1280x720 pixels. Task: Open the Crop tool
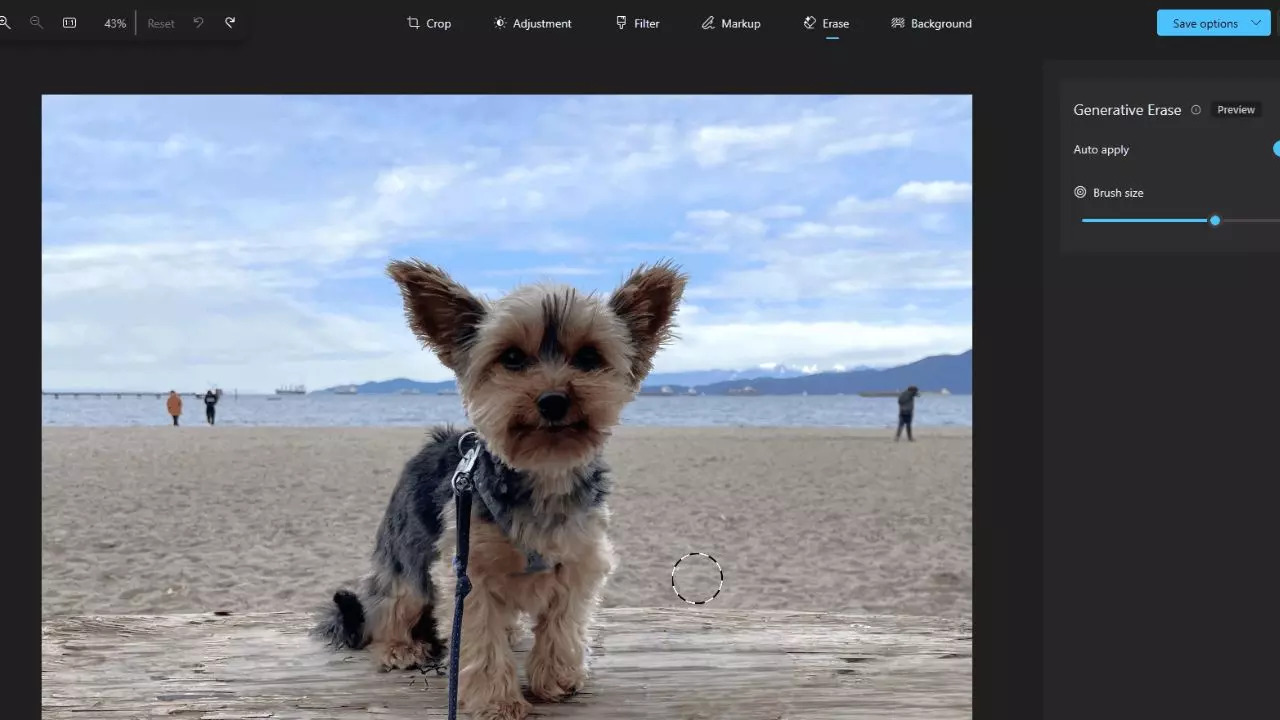point(429,23)
